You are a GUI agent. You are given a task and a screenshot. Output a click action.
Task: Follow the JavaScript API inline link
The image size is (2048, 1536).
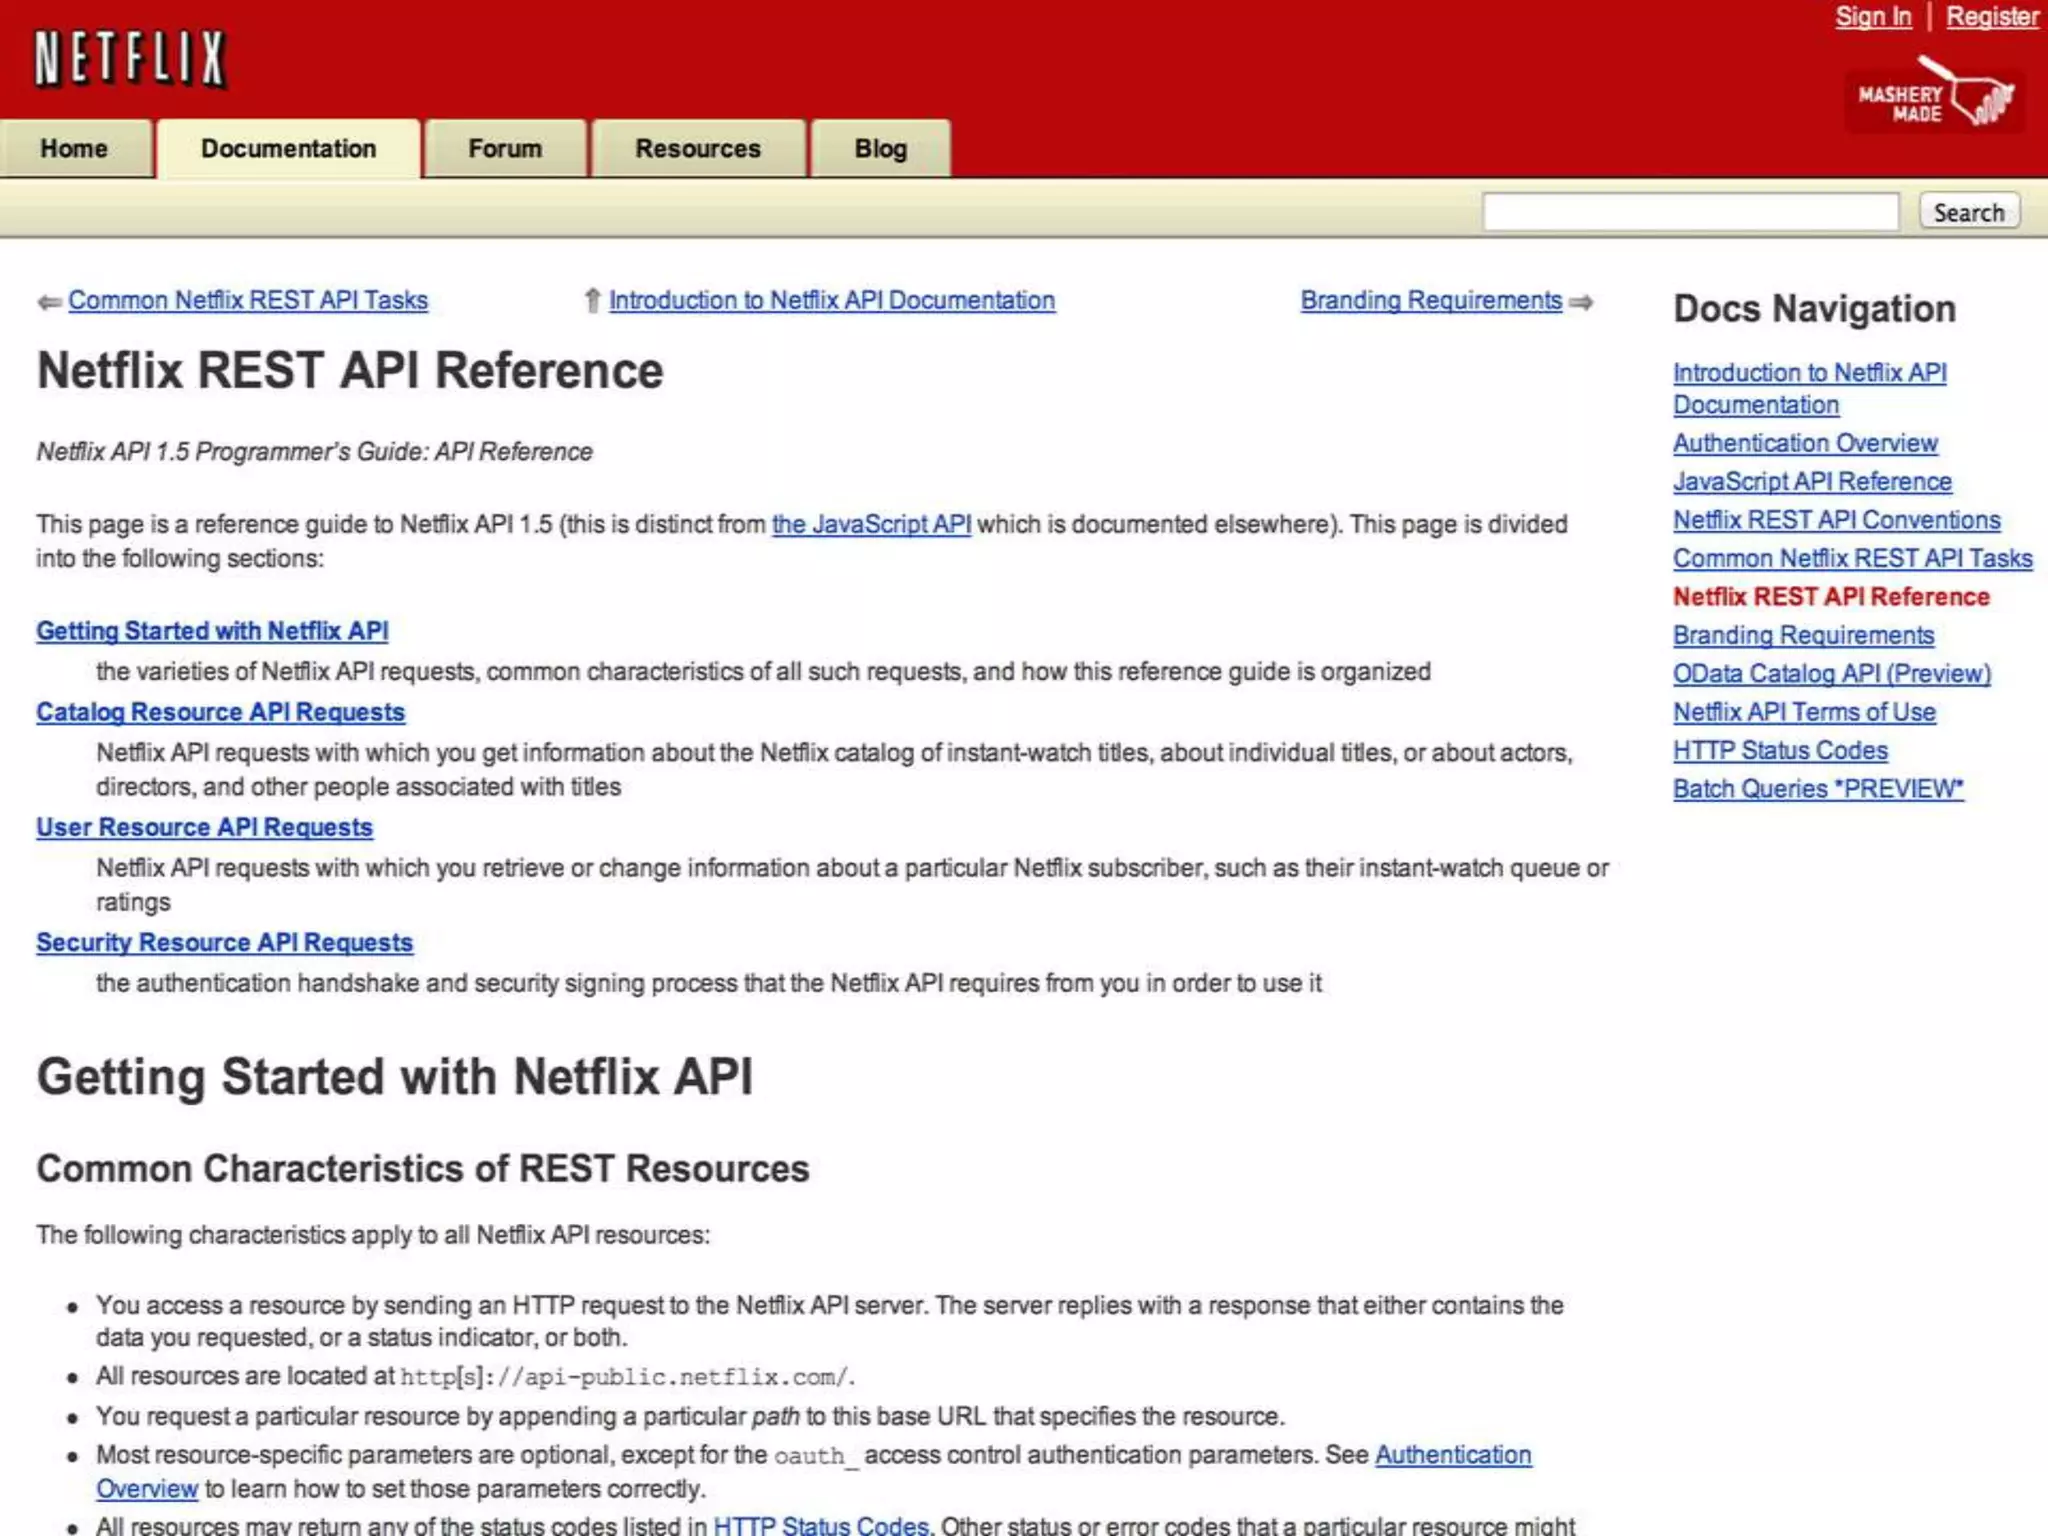click(871, 524)
